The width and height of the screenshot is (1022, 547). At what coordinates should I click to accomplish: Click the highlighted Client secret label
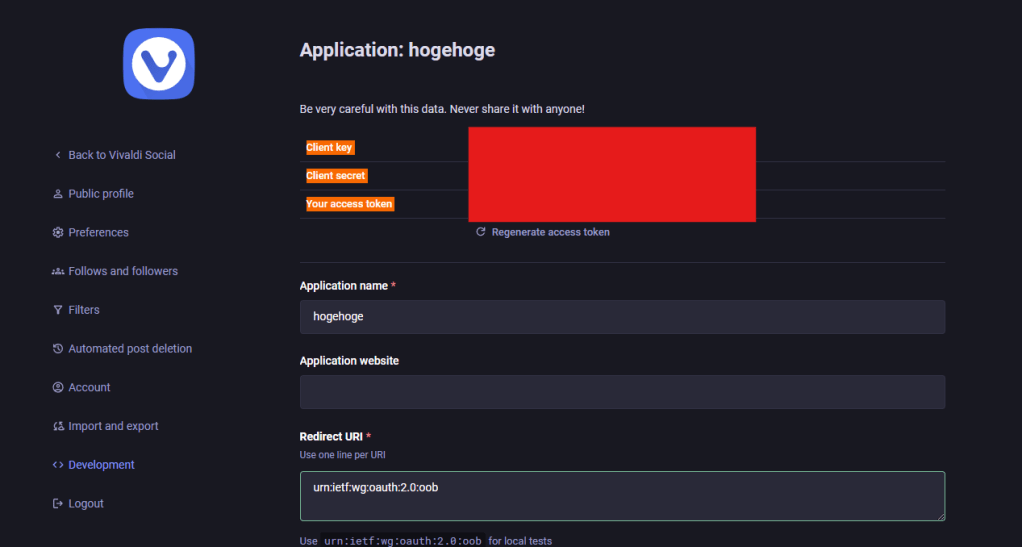click(x=336, y=176)
